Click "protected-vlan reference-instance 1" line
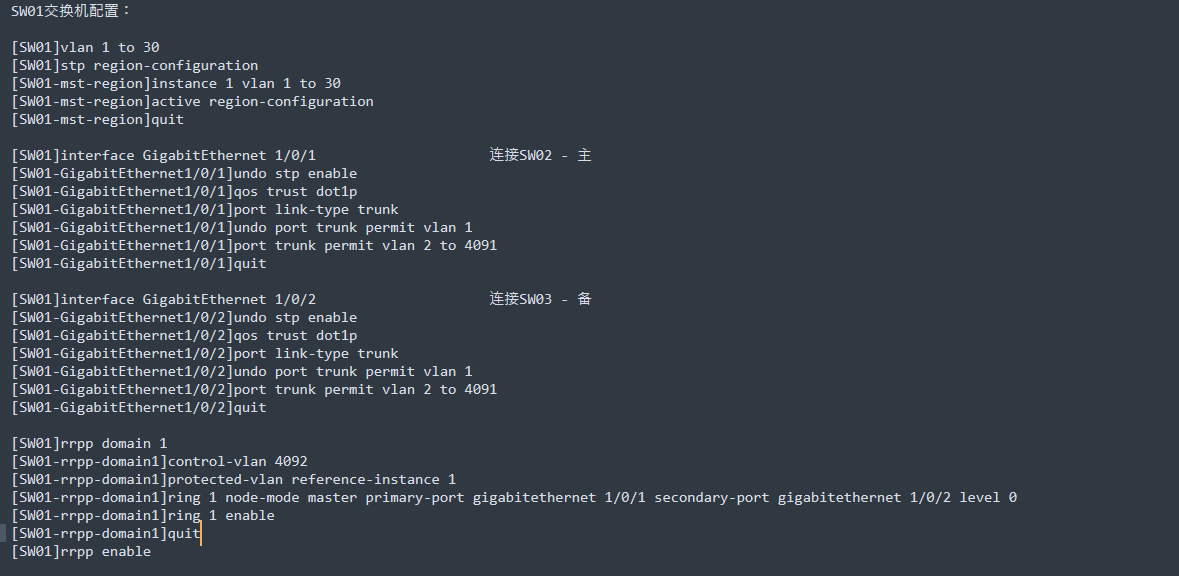Screen dimensions: 1179x576 311,479
